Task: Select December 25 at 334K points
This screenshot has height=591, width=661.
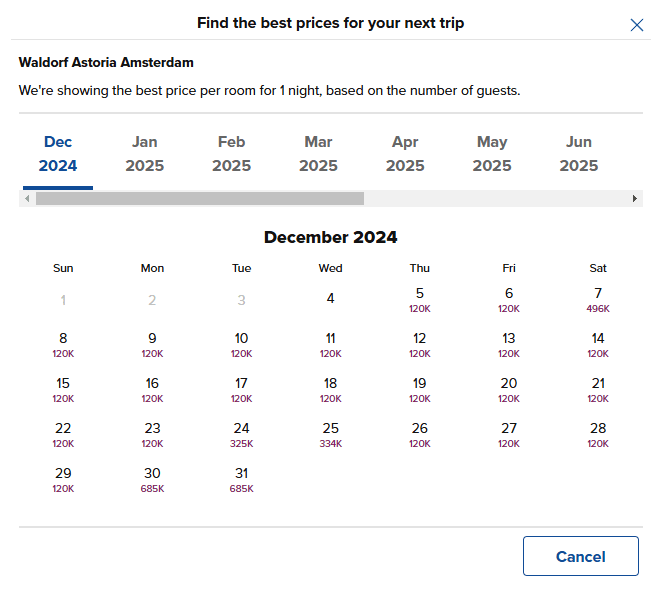Action: (x=331, y=434)
